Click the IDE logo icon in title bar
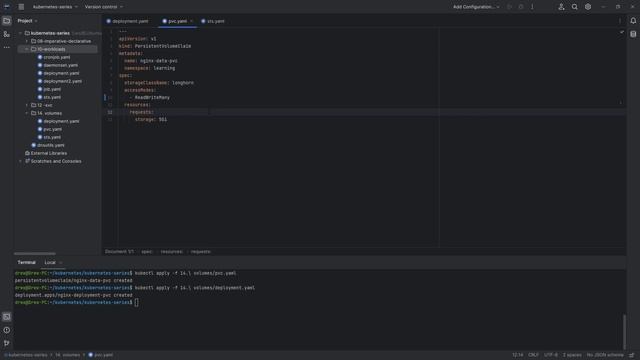The image size is (640, 360). pos(7,7)
